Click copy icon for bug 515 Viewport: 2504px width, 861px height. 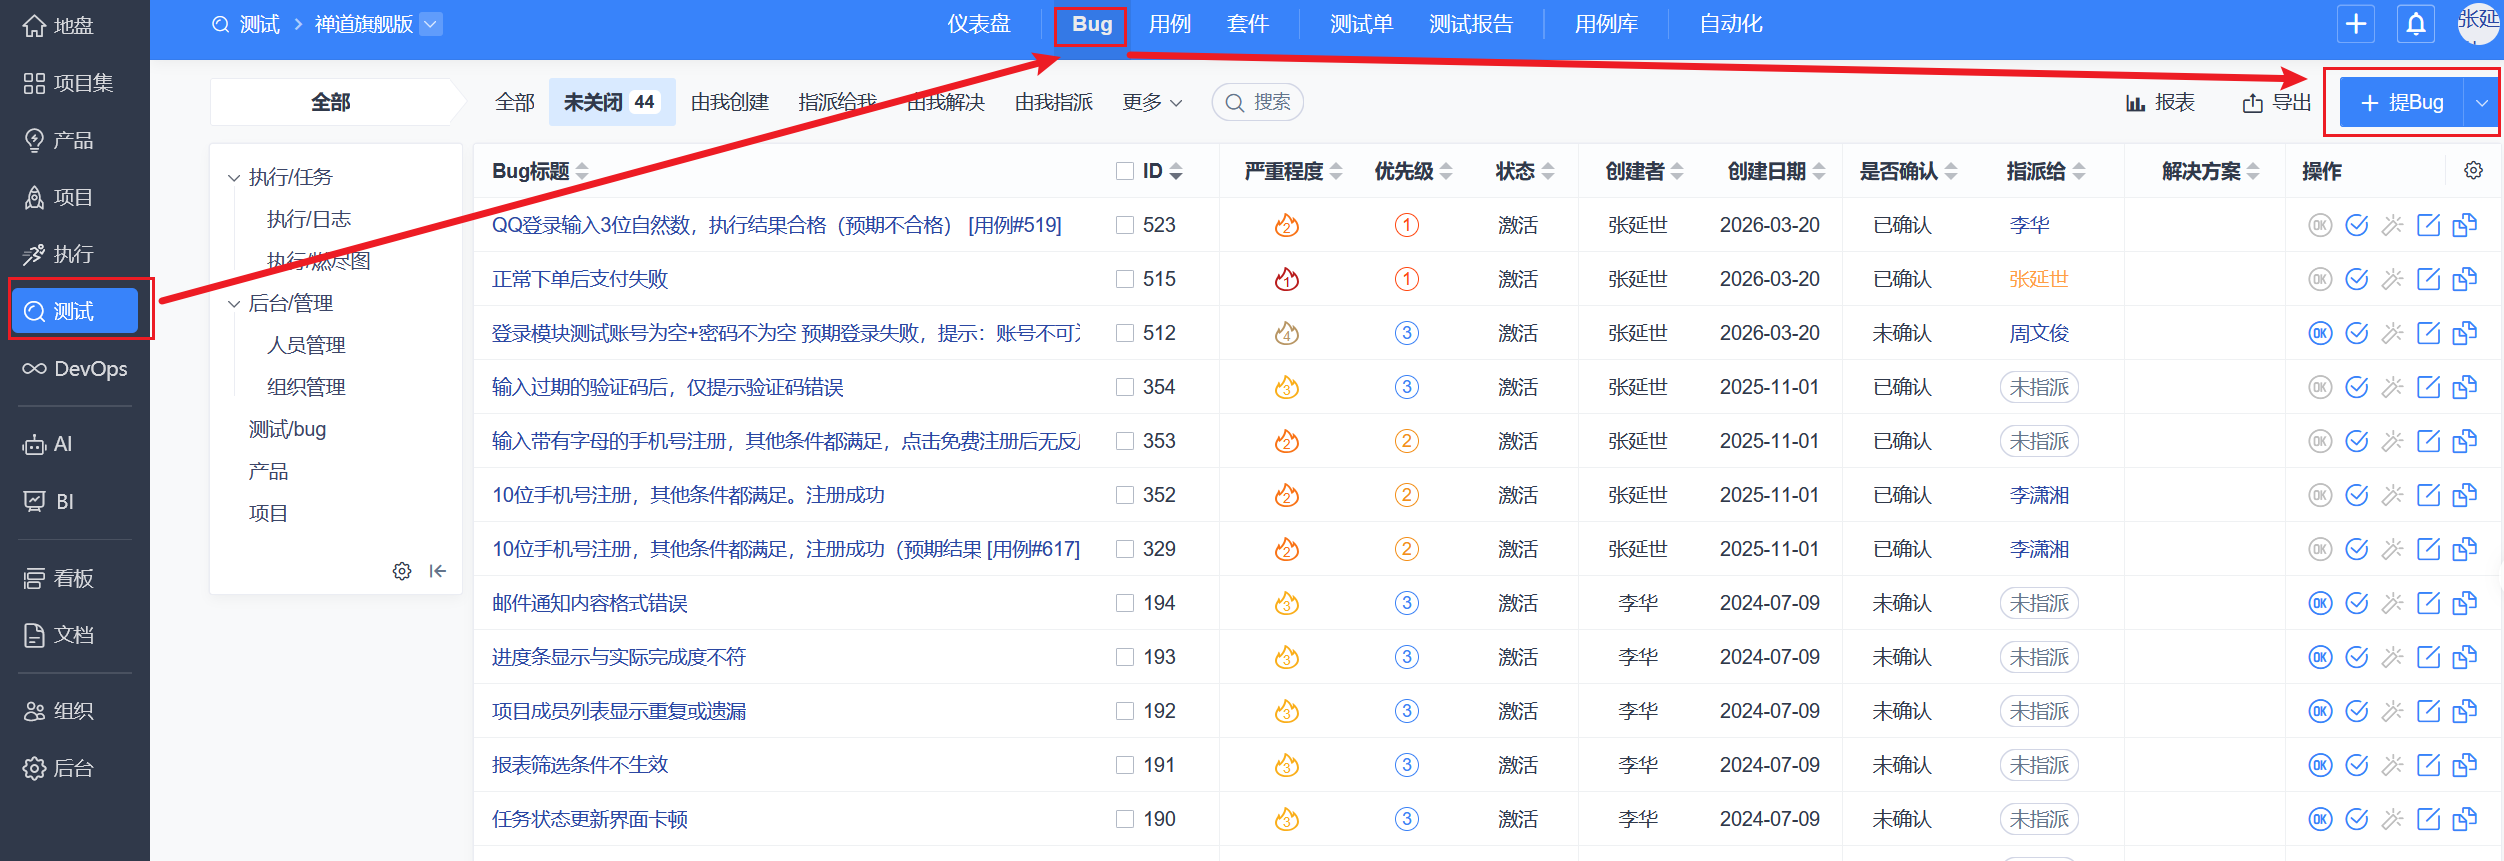[x=2465, y=279]
